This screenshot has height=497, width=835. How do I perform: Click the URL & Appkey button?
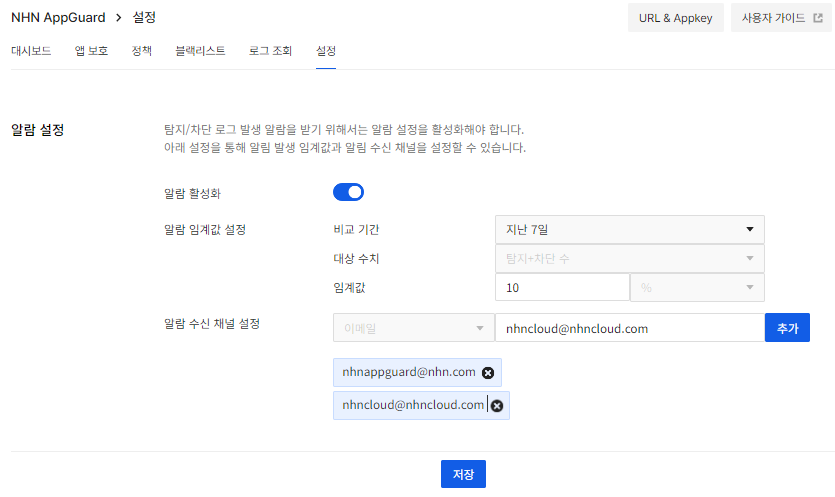click(x=675, y=18)
